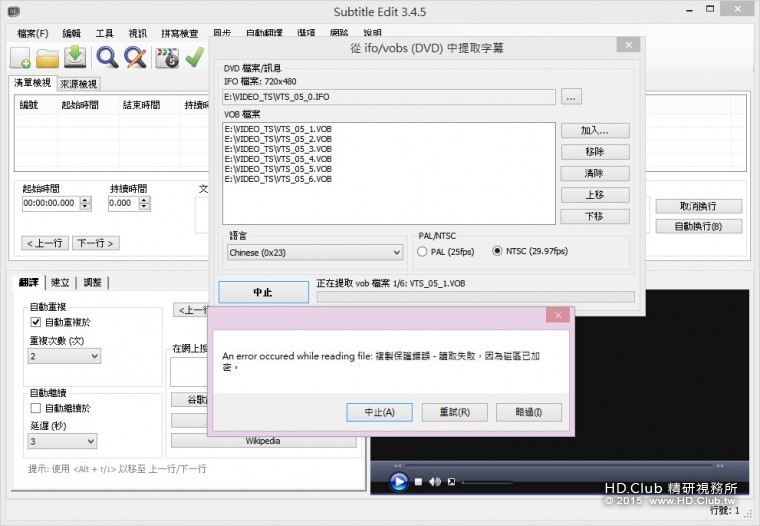This screenshot has height=526, width=760.
Task: Save the subtitle via the green download arrow icon
Action: [x=75, y=57]
